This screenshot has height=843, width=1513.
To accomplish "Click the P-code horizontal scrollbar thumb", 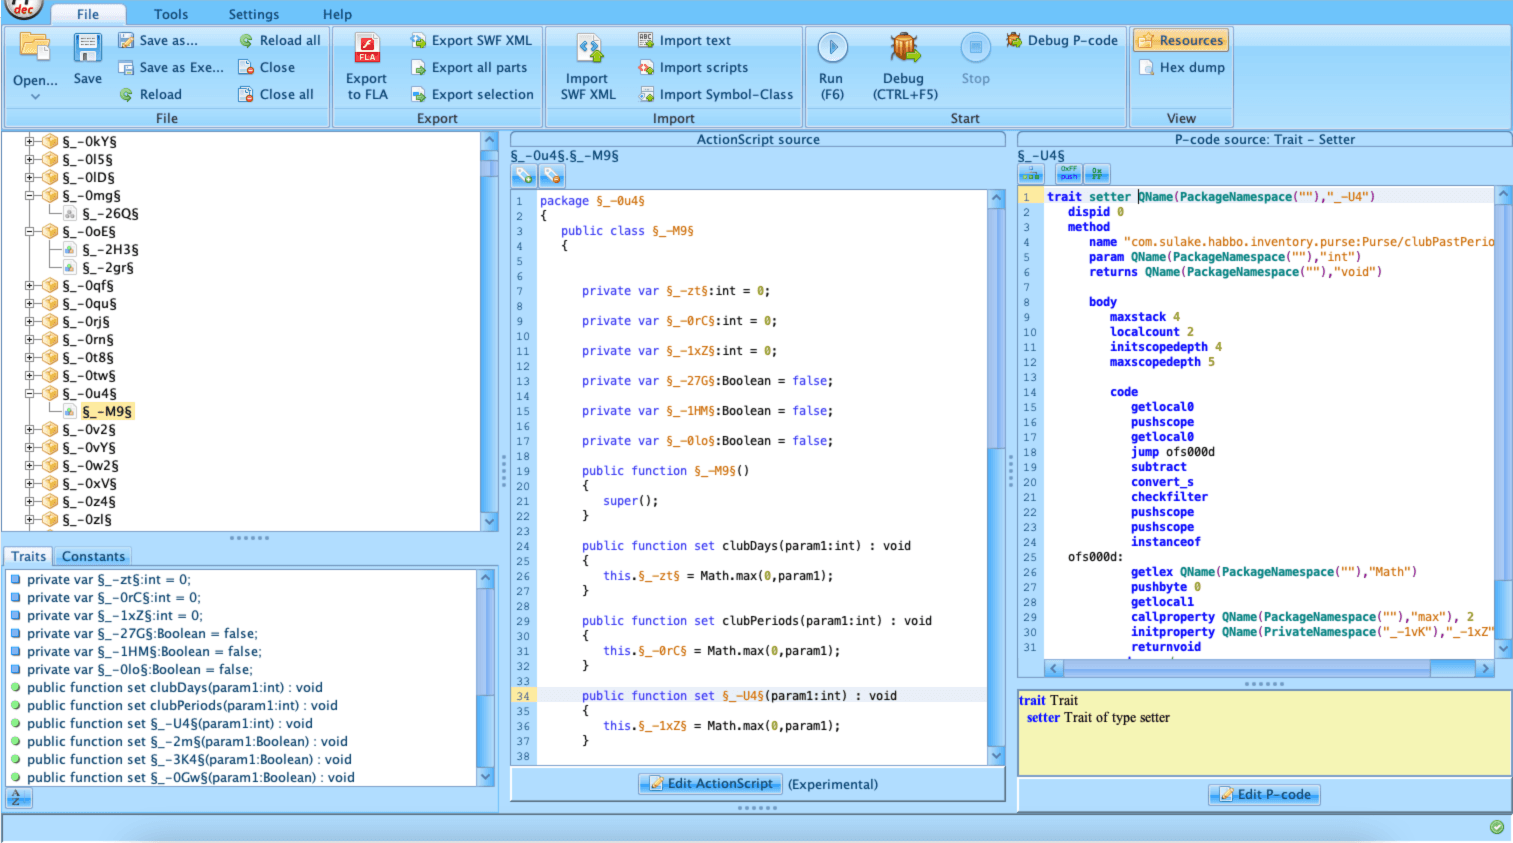I will click(x=1249, y=668).
